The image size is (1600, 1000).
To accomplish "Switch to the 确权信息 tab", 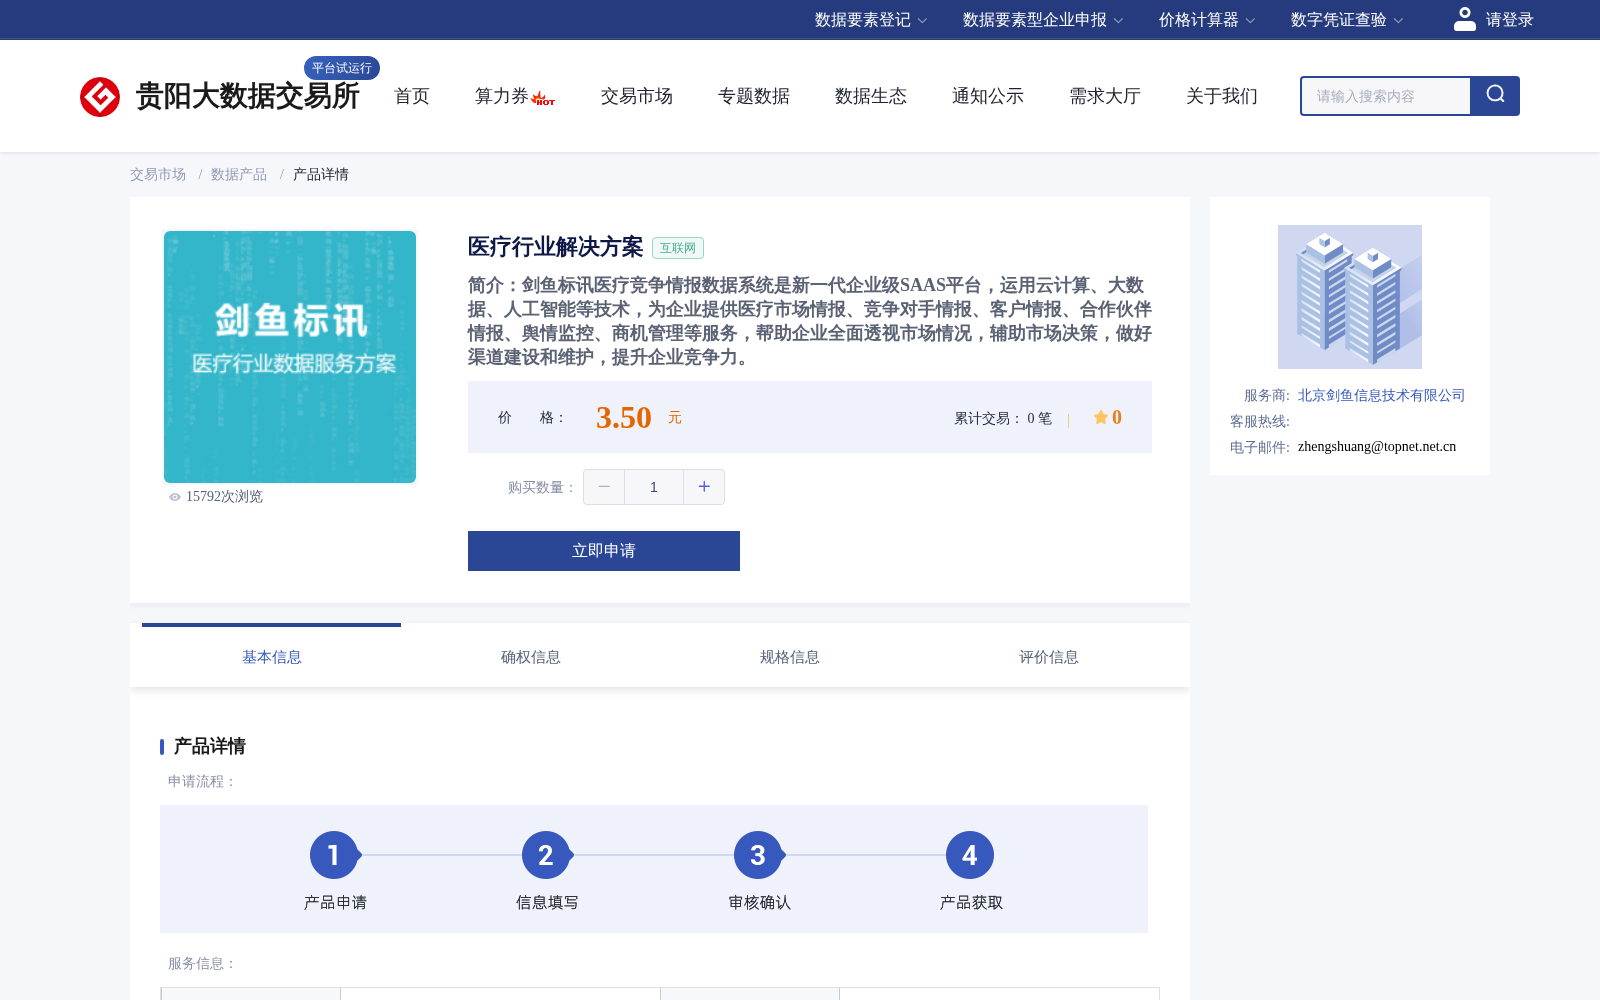I will click(x=531, y=657).
